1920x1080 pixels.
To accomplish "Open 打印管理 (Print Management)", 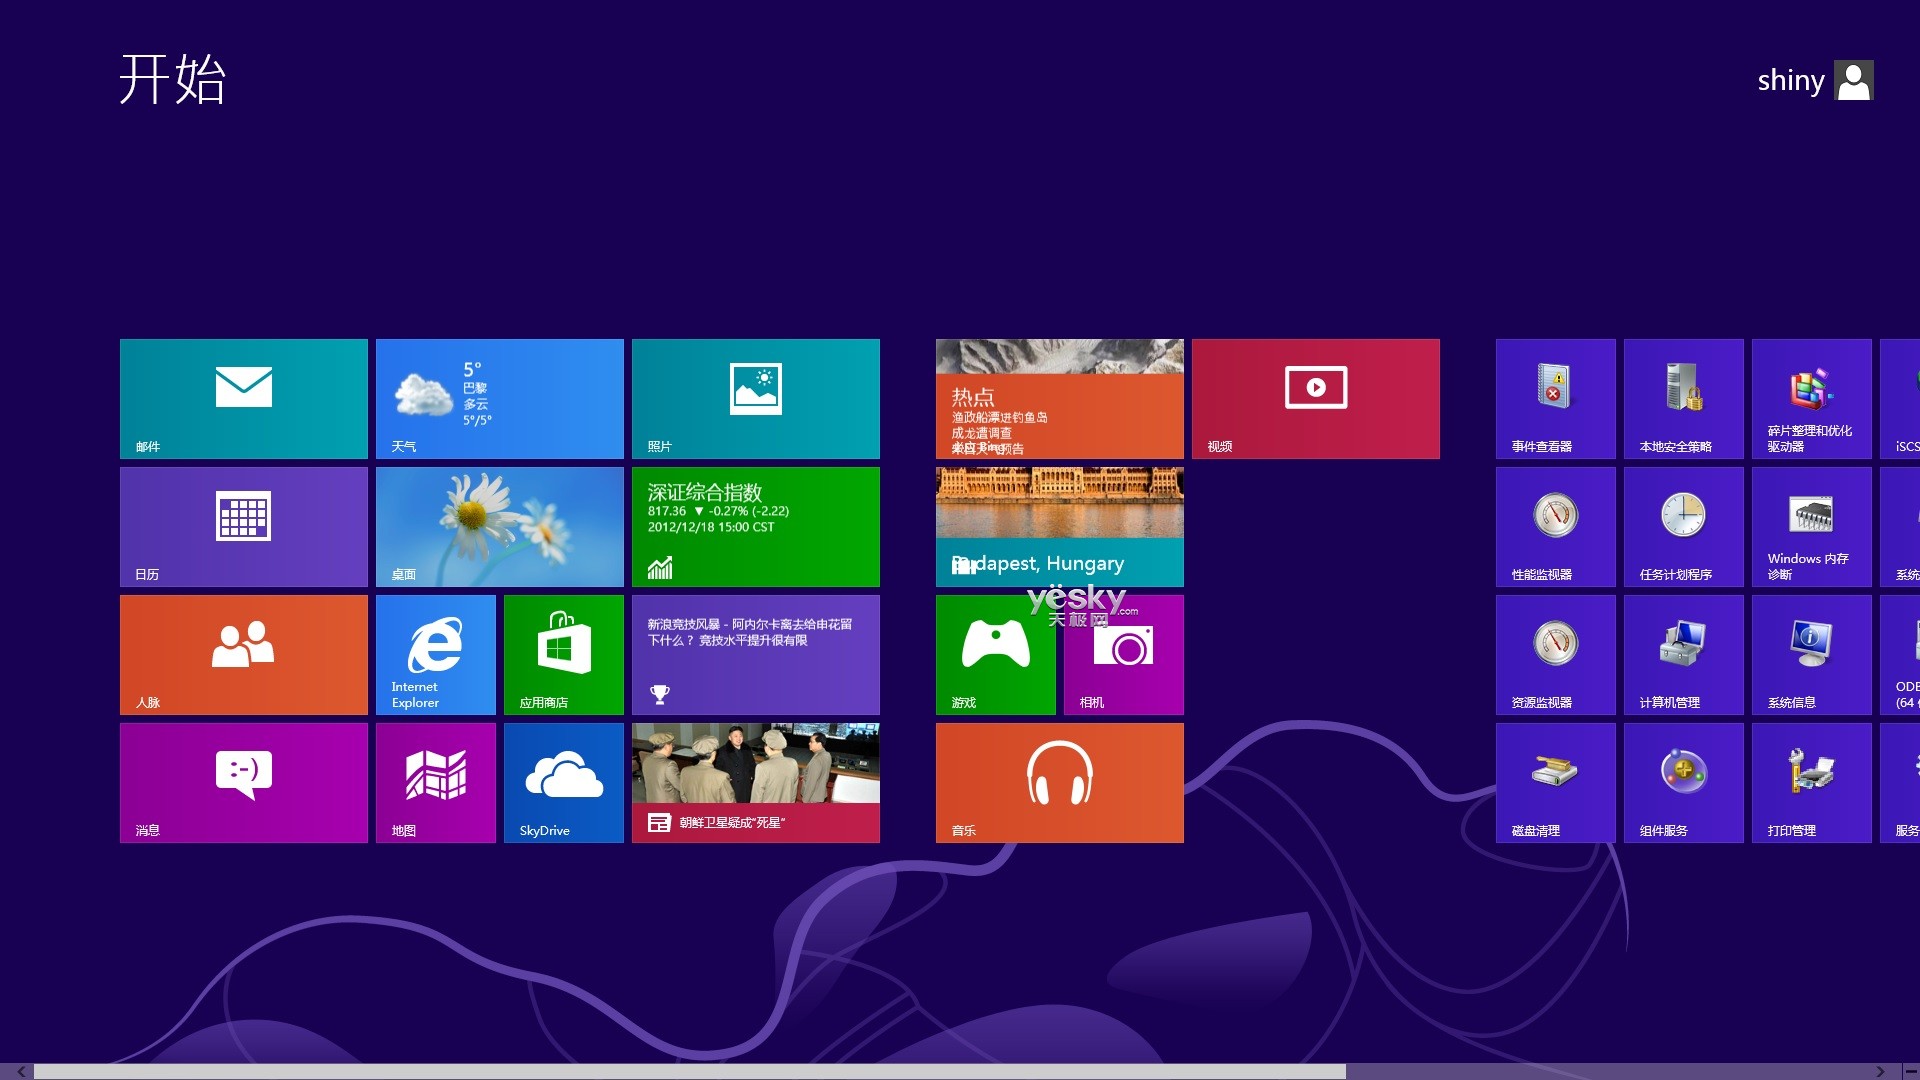I will 1810,783.
